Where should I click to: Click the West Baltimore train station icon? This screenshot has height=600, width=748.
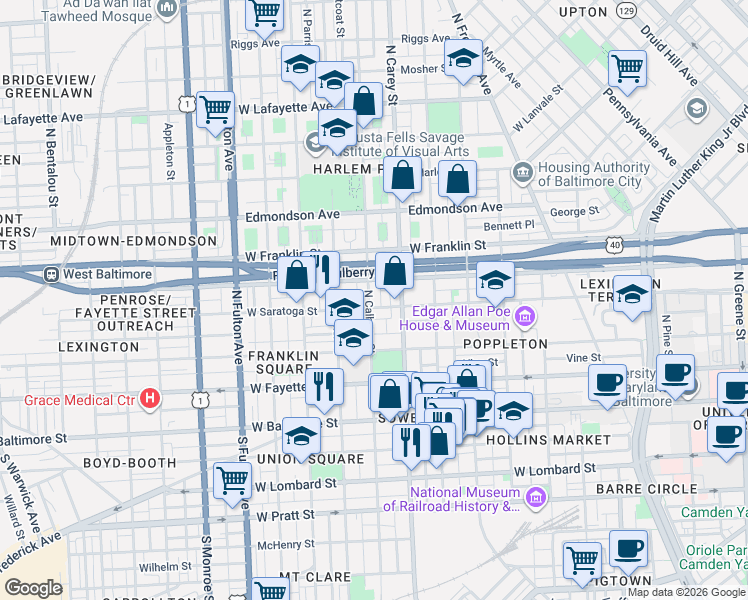[x=51, y=275]
